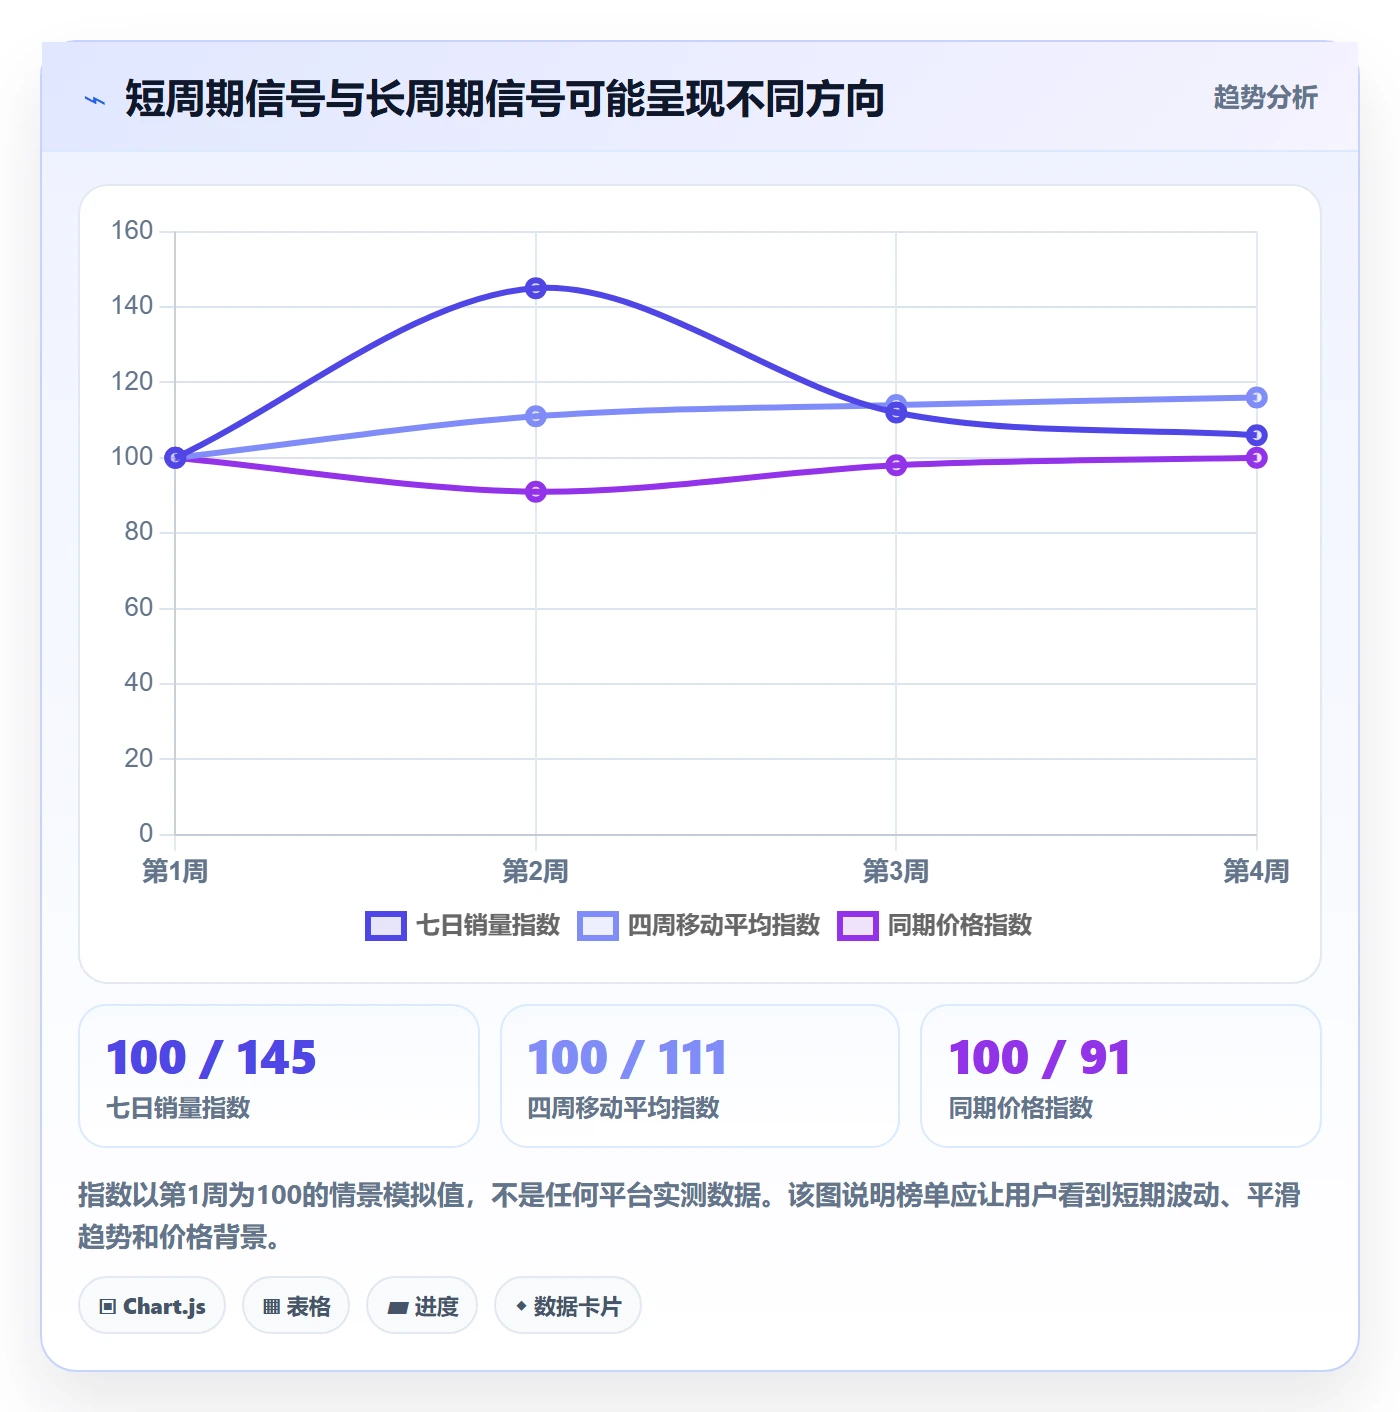Click the 20 y-axis label

click(x=139, y=759)
